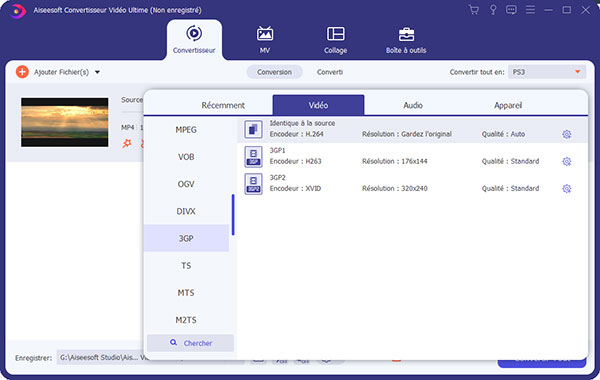Open the Appareil format tab

tap(508, 105)
